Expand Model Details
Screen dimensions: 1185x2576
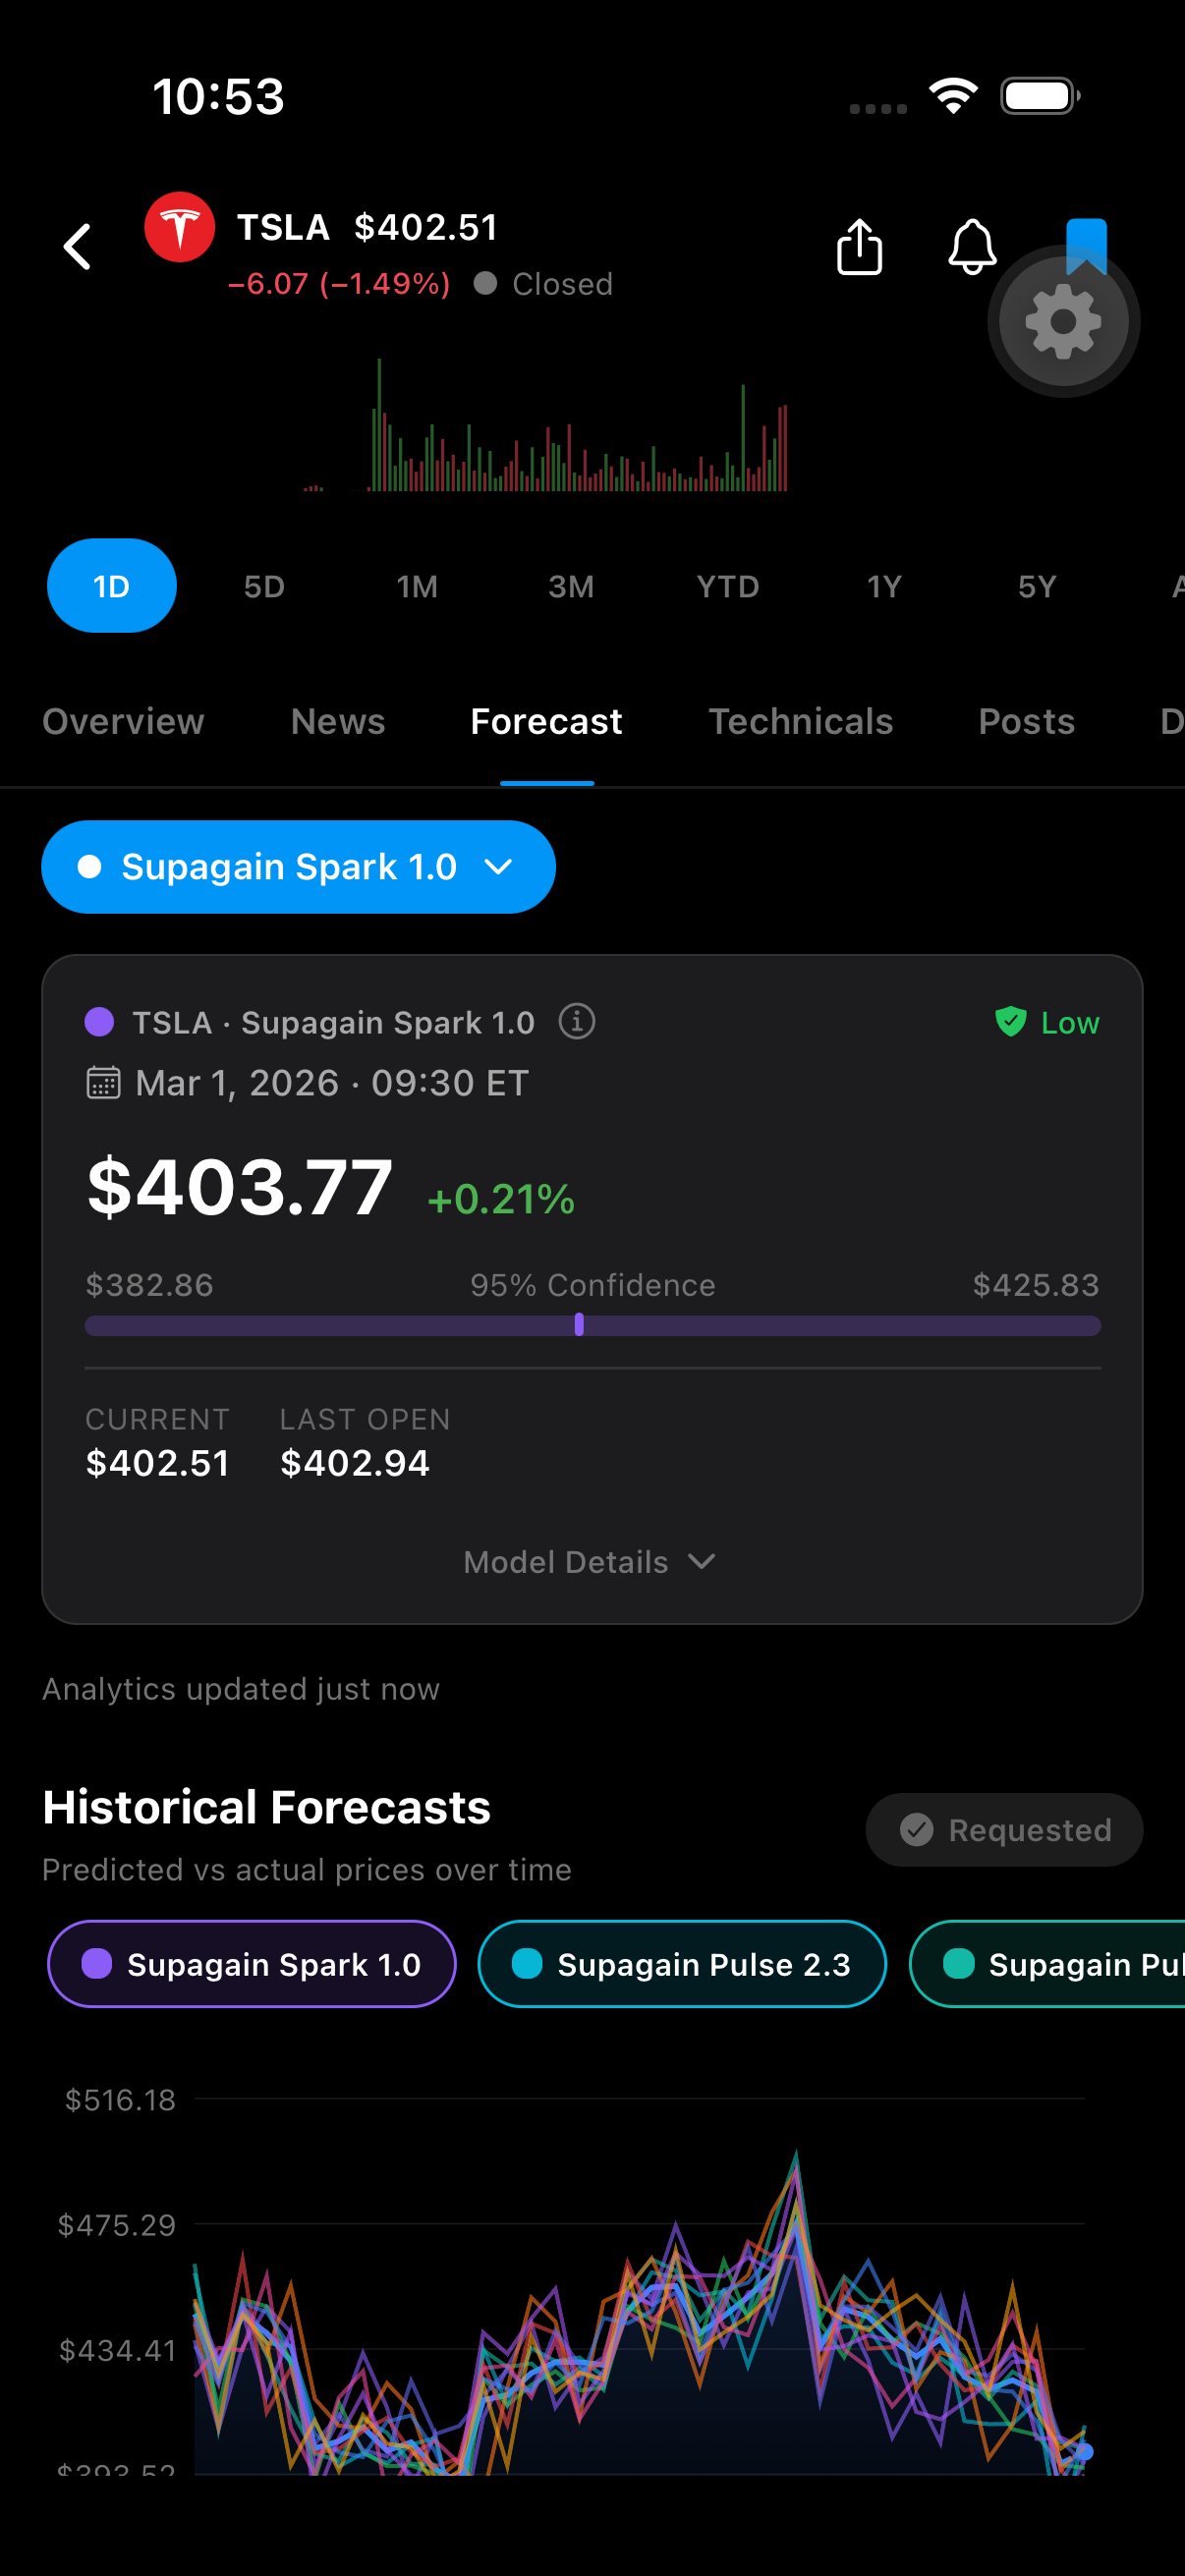590,1562
